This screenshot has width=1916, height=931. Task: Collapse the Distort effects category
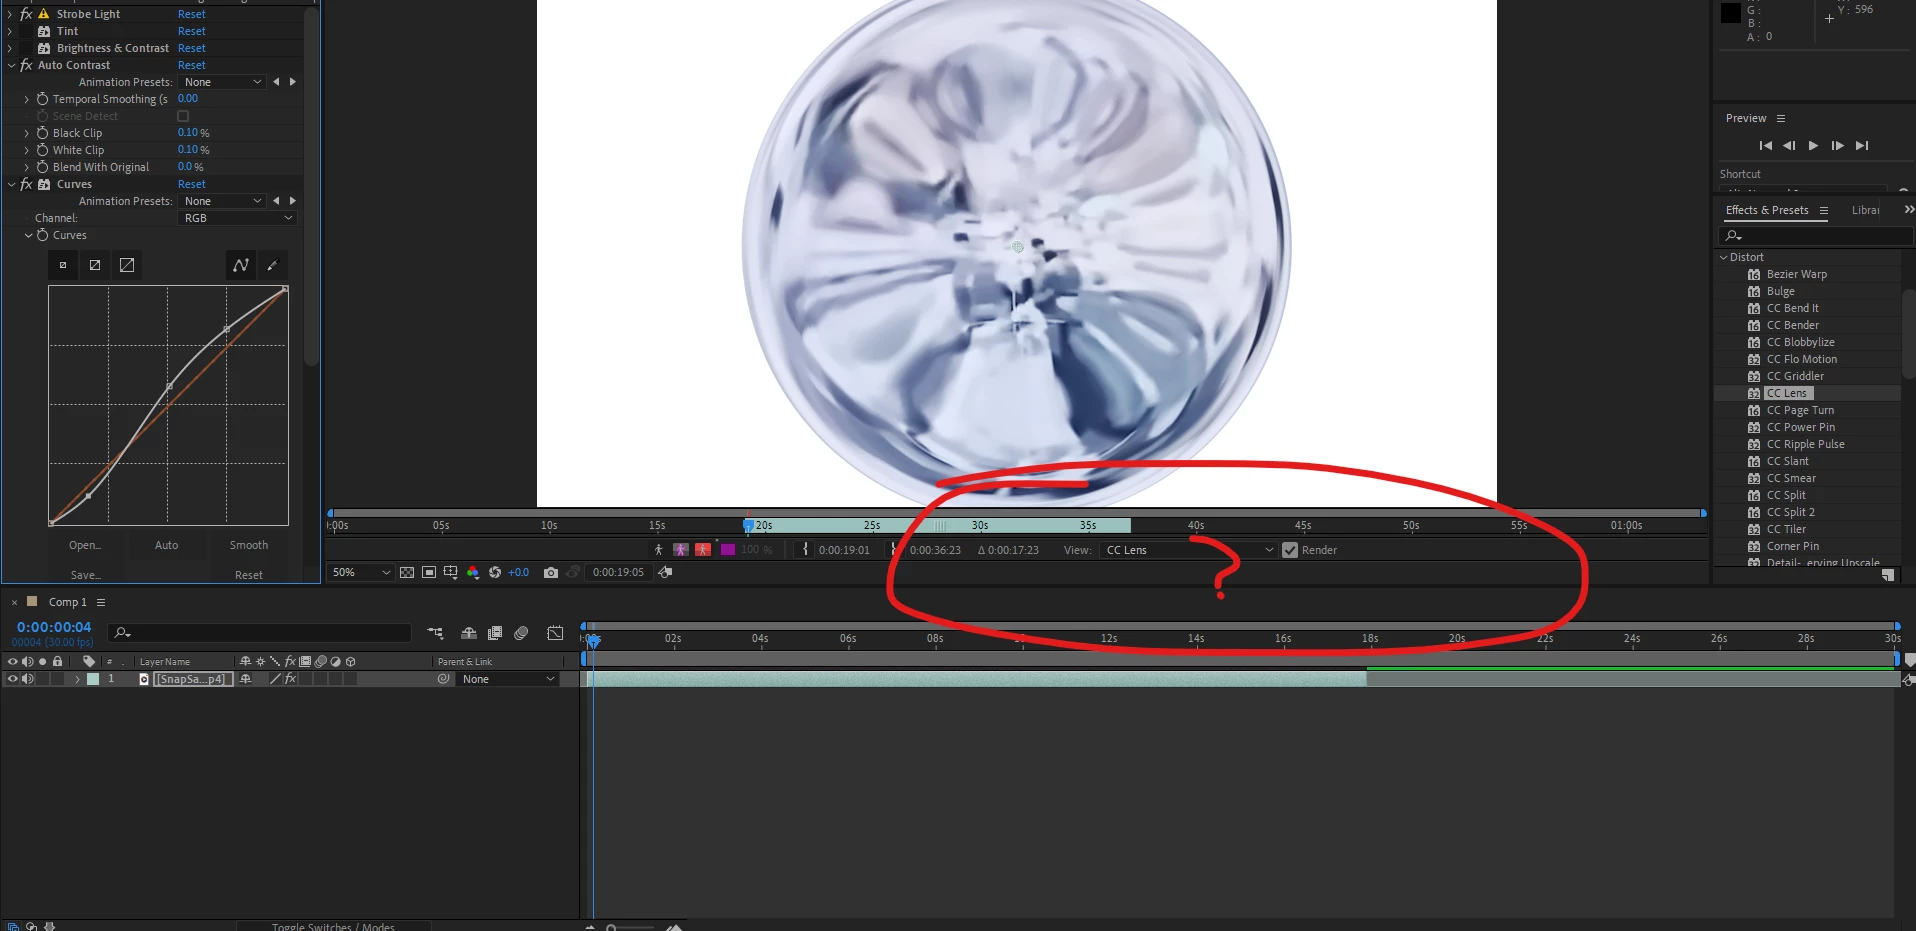[x=1724, y=257]
